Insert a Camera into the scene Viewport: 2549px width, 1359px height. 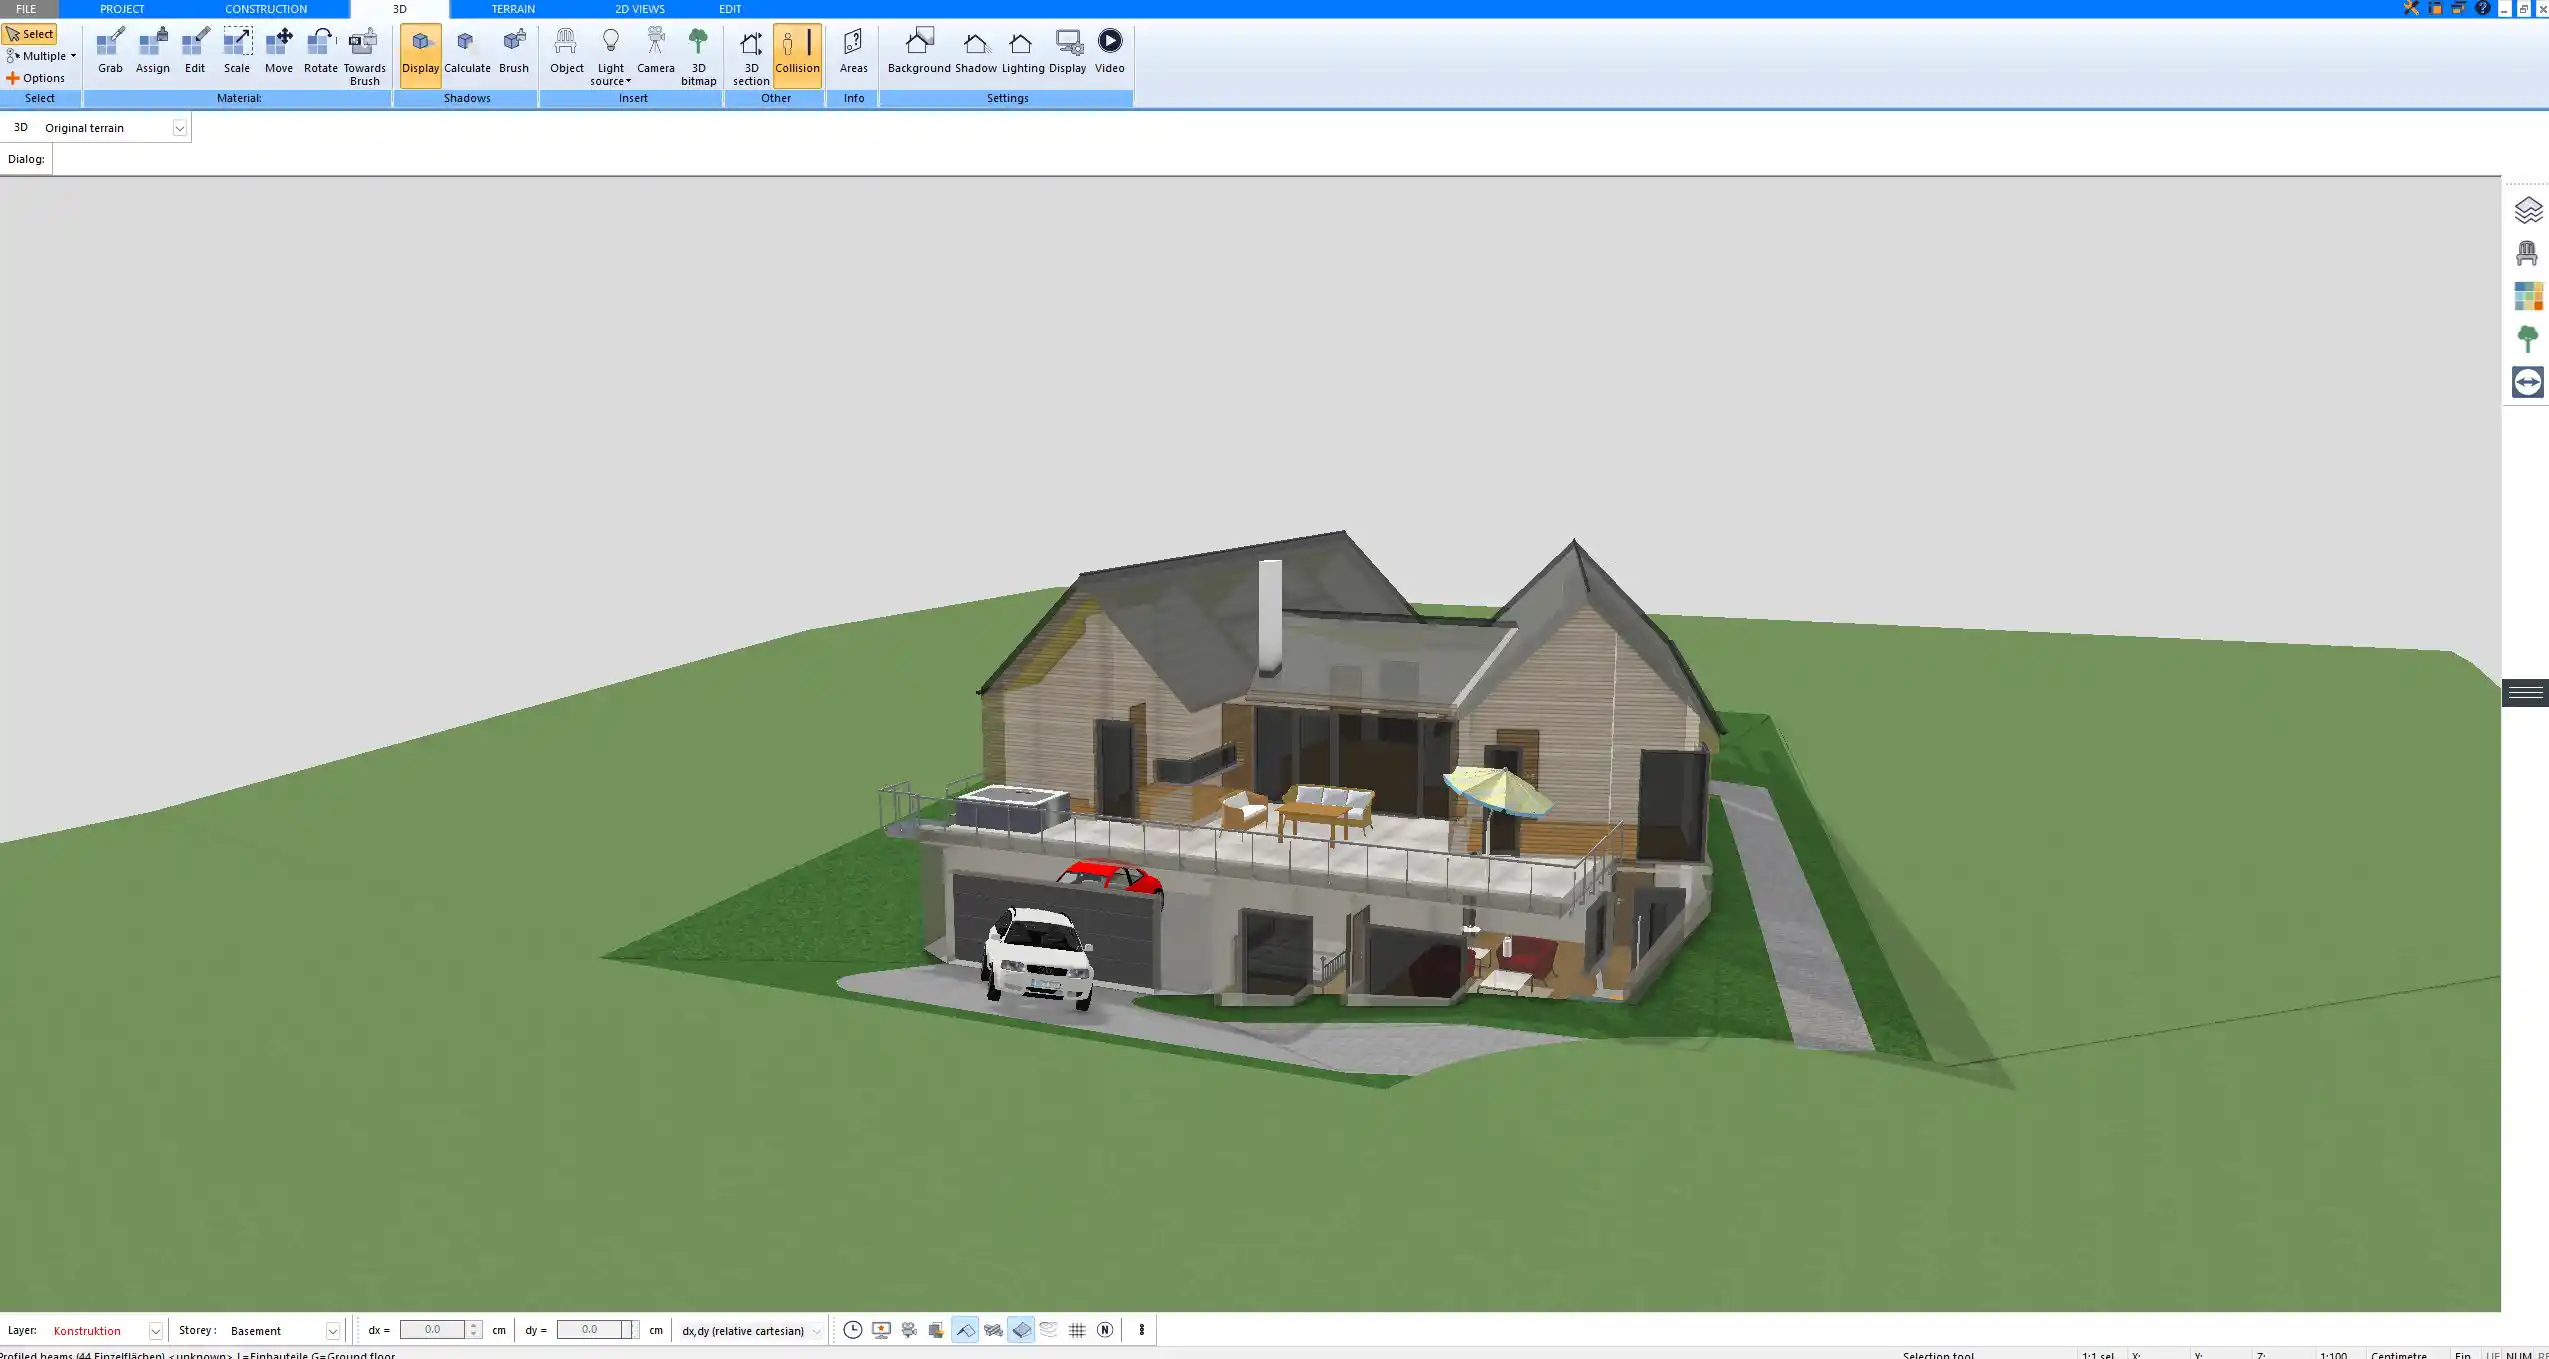pos(655,48)
